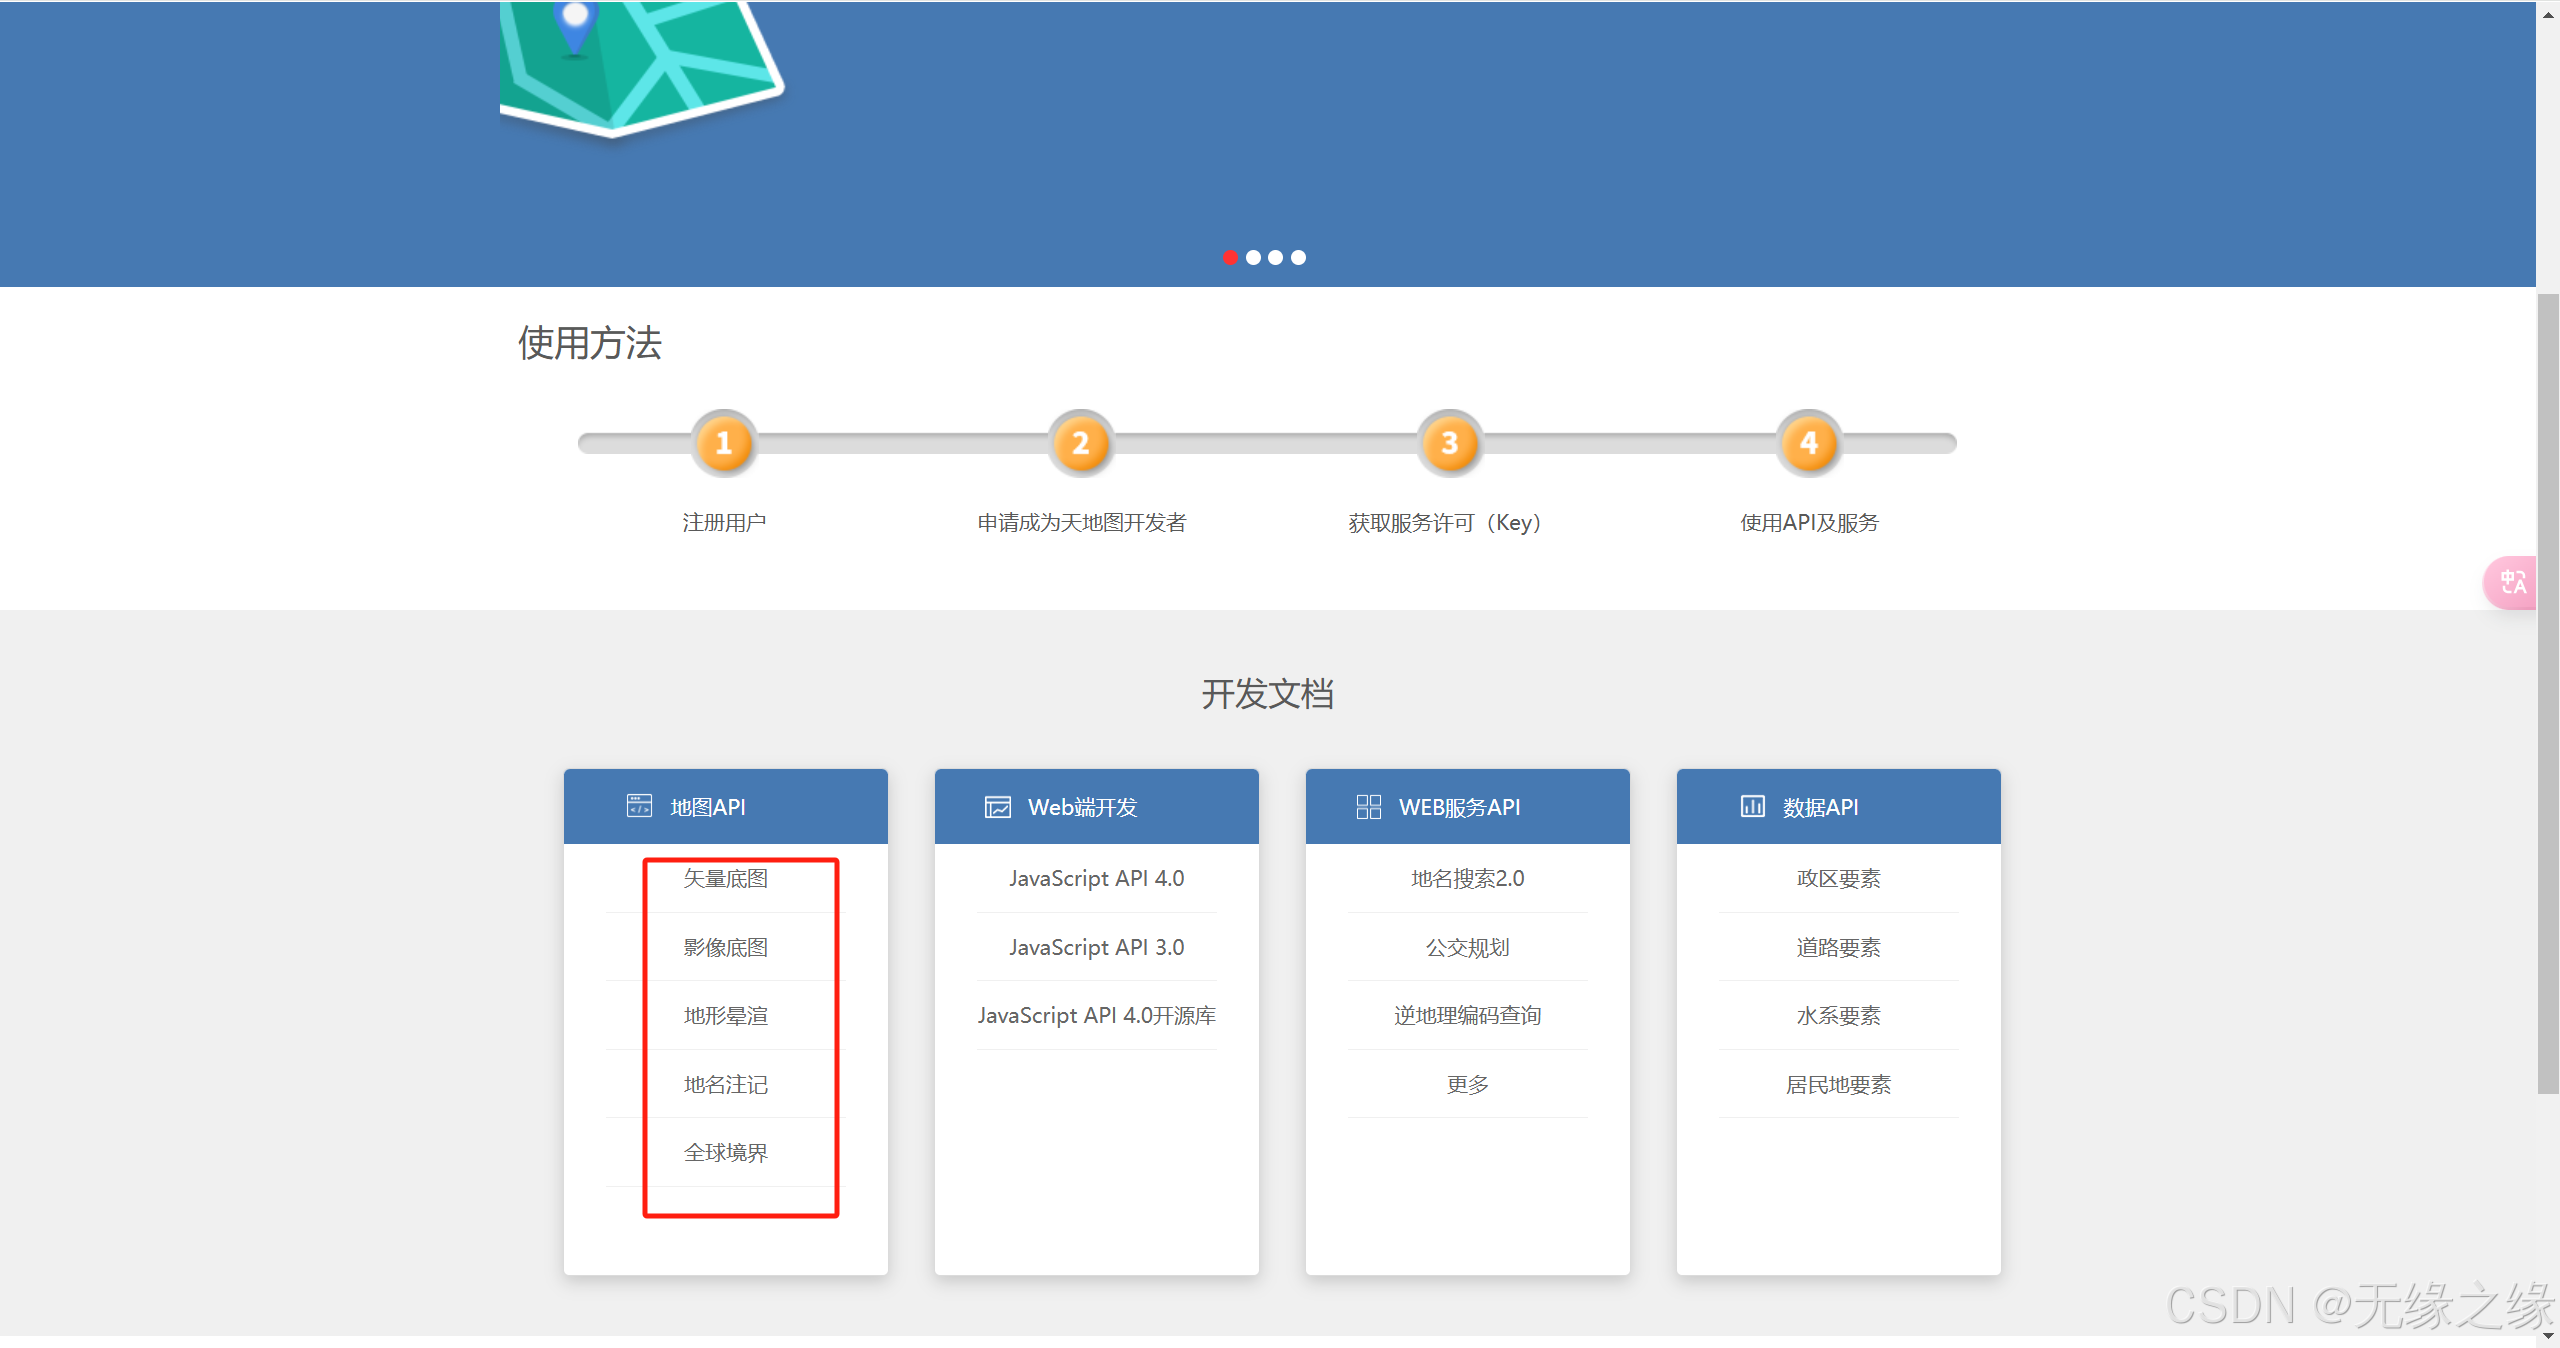Open JavaScript API 4.0 documentation
Image resolution: width=2560 pixels, height=1348 pixels.
point(1096,879)
